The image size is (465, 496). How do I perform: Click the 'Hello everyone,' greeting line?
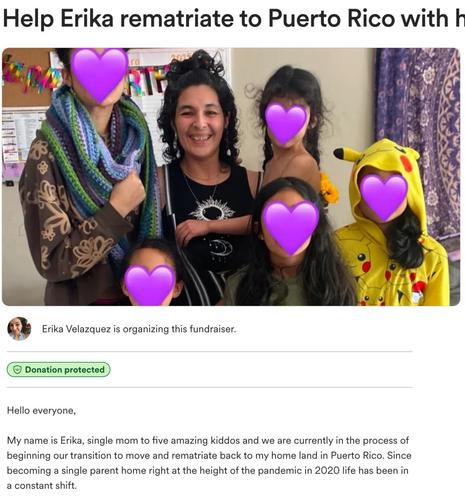41,410
